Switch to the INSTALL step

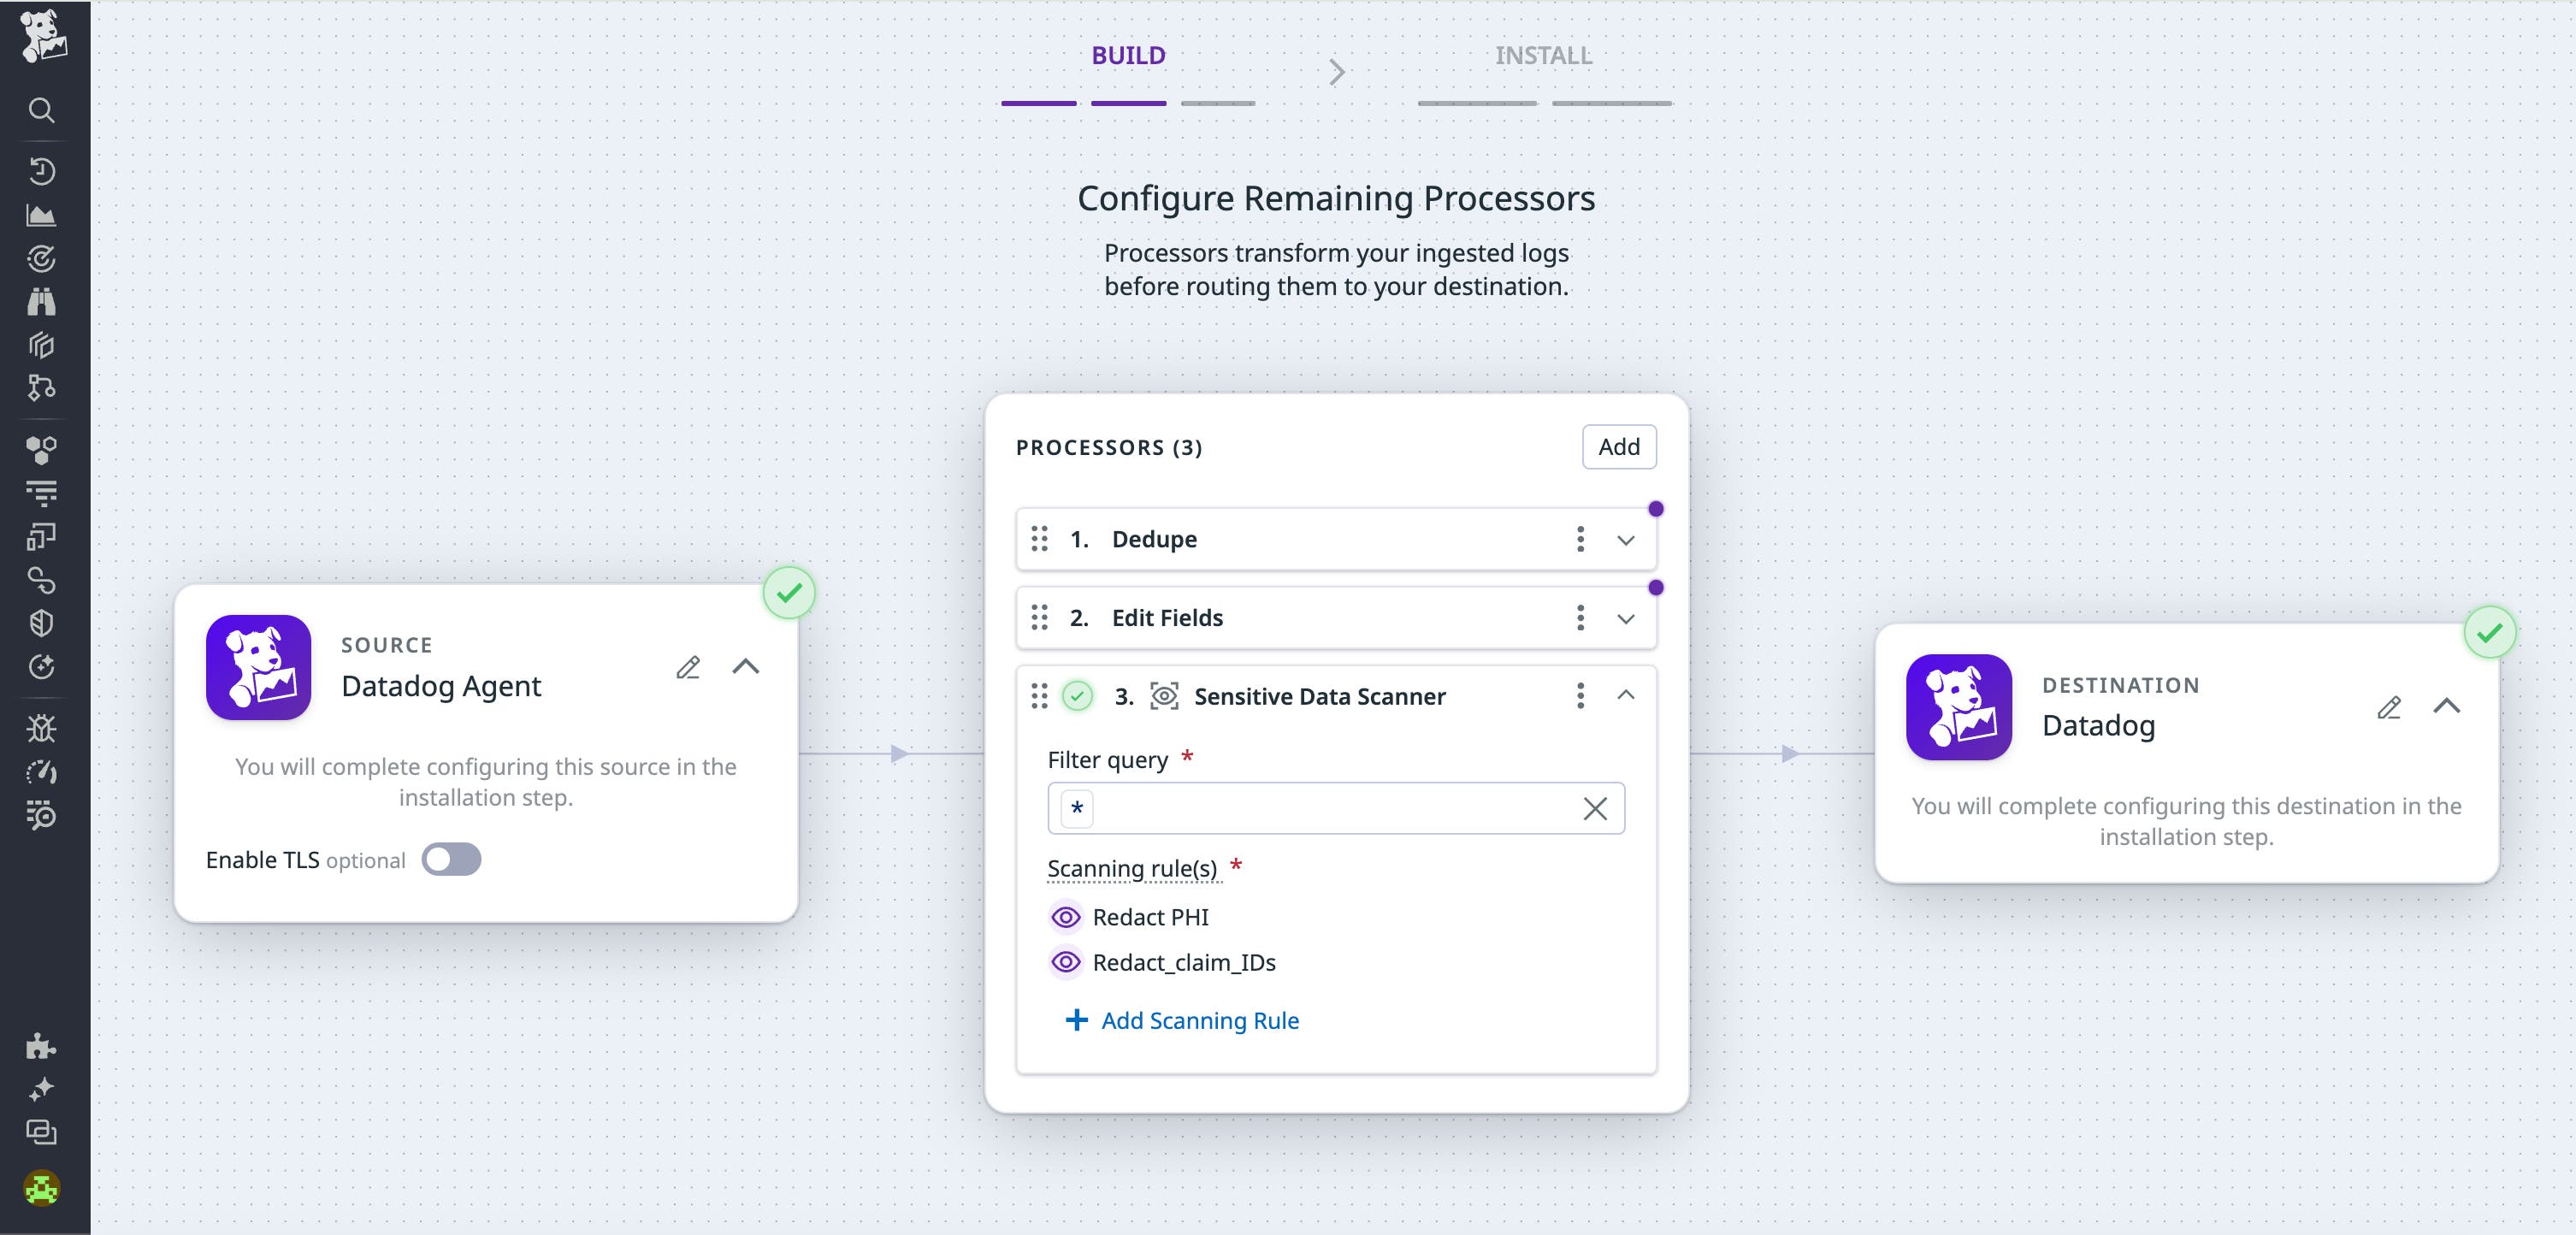click(1543, 56)
